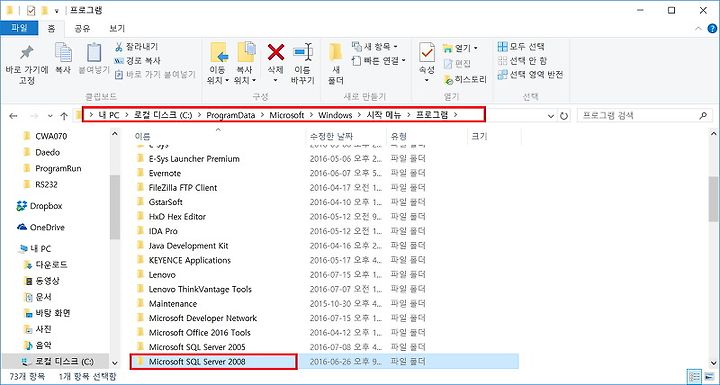The height and width of the screenshot is (385, 720).
Task: Click Windows in the address breadcrumb
Action: coord(335,115)
